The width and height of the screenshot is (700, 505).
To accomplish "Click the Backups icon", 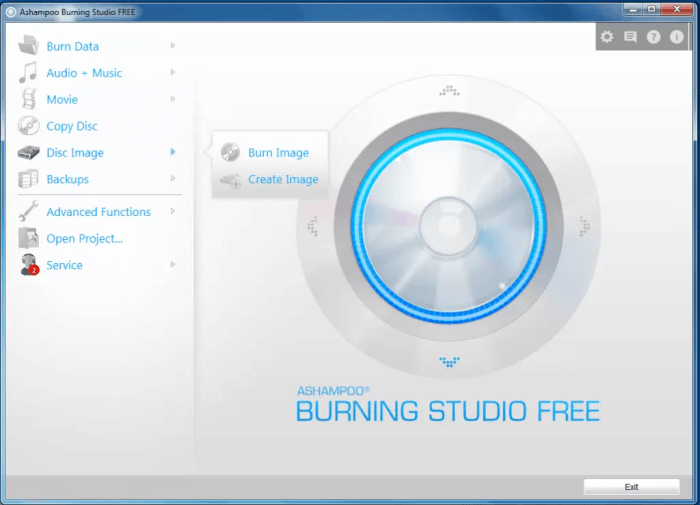I will (x=28, y=179).
